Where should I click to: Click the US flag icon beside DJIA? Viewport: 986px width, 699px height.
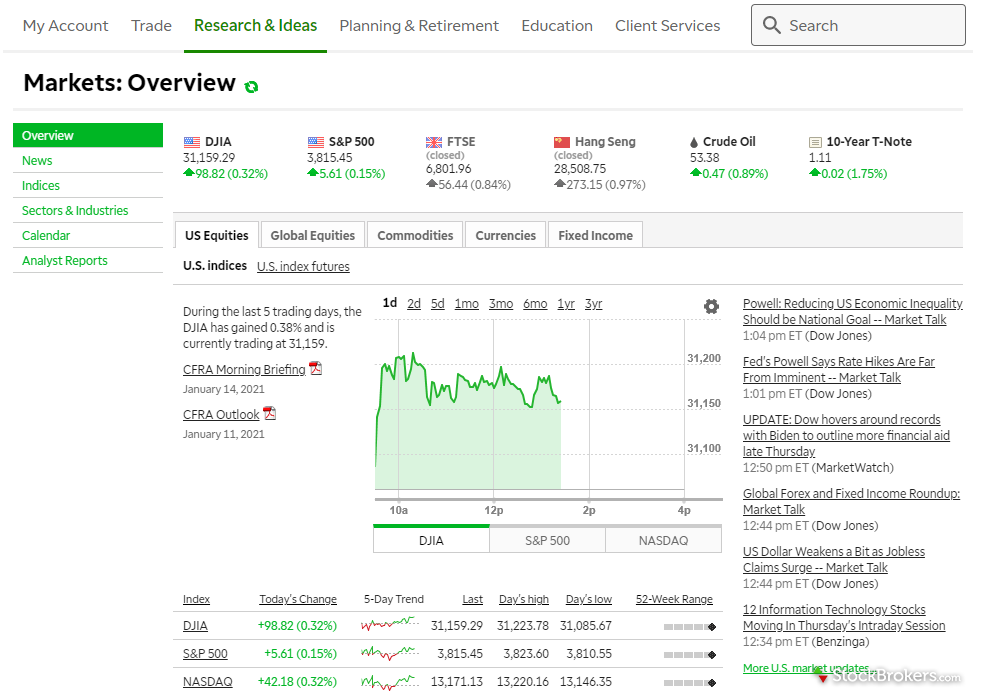[192, 142]
